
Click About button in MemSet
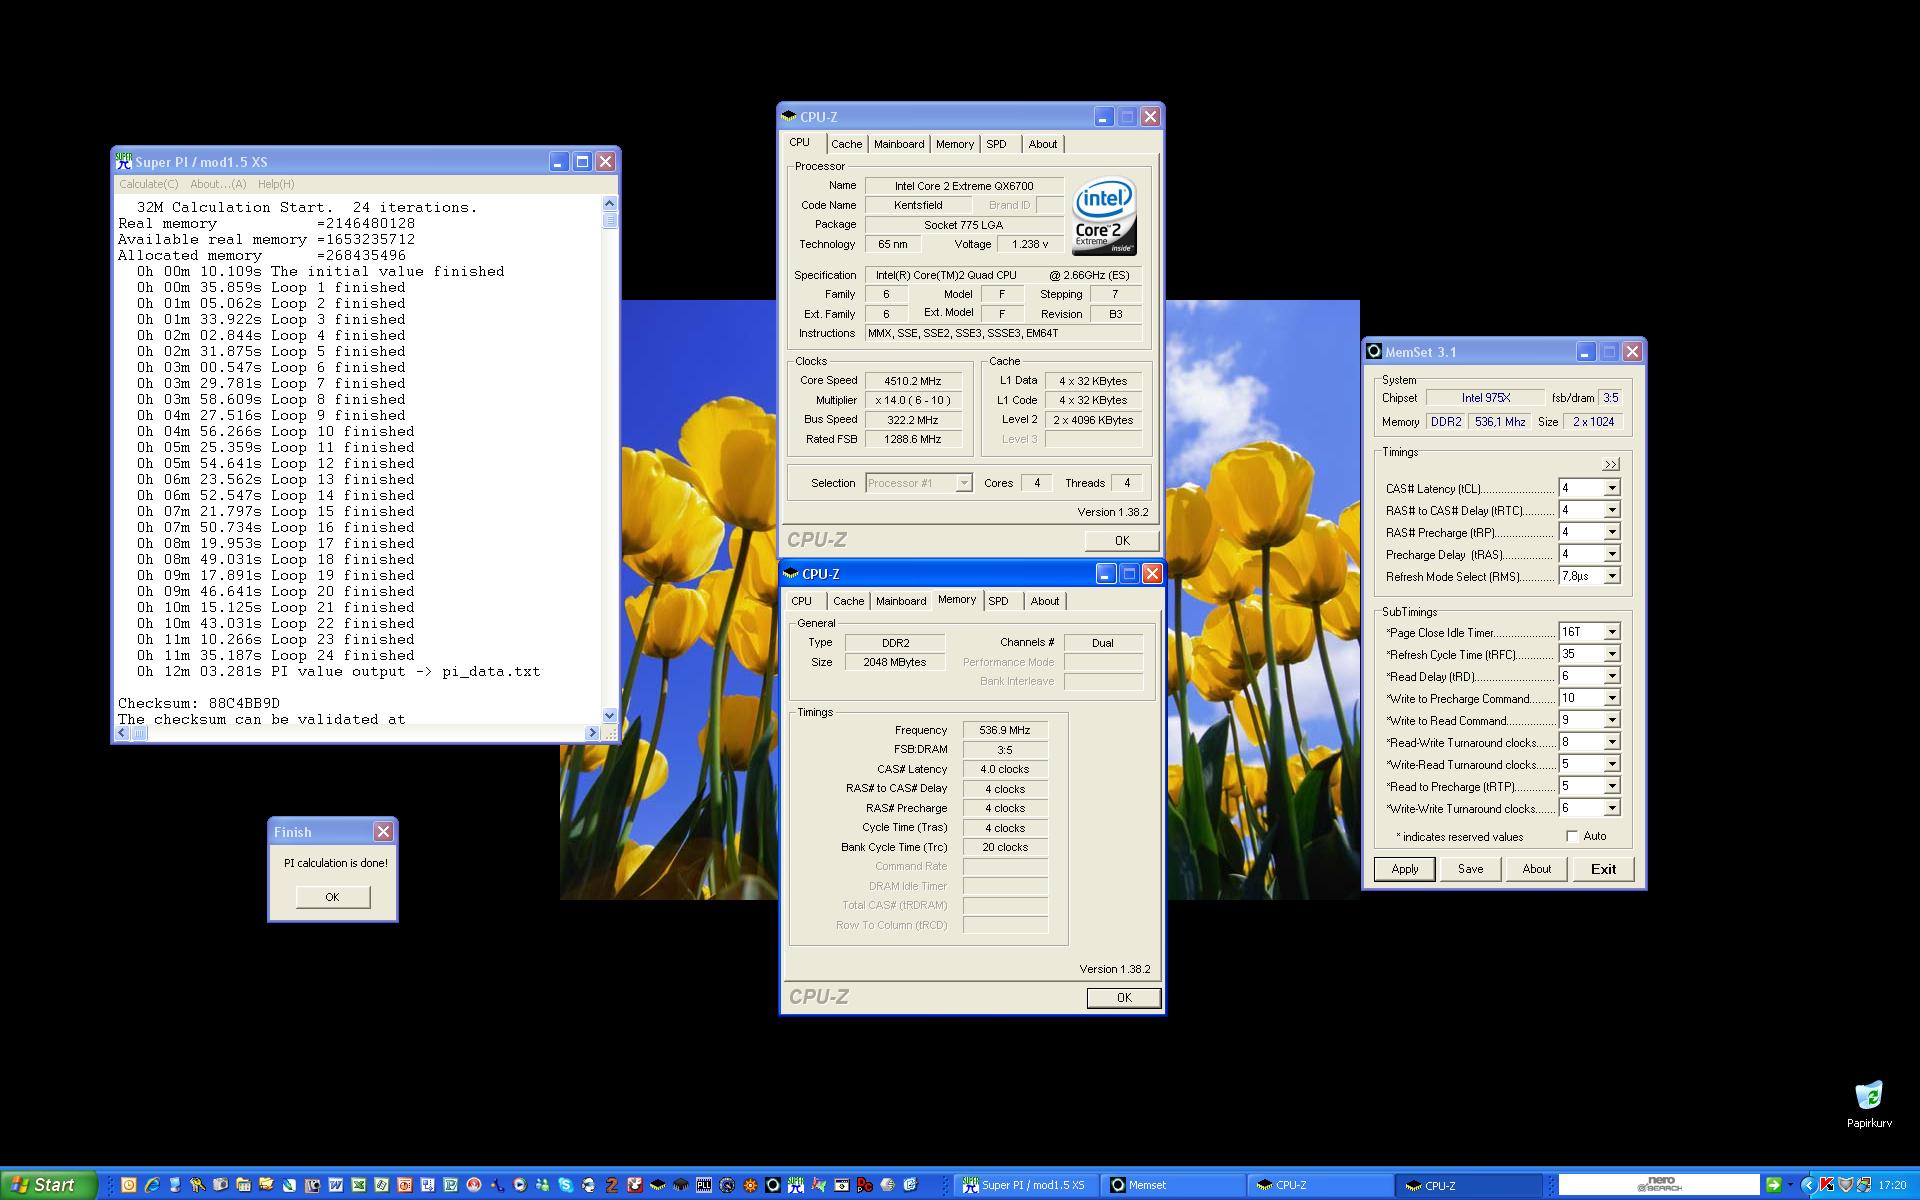pyautogui.click(x=1537, y=869)
